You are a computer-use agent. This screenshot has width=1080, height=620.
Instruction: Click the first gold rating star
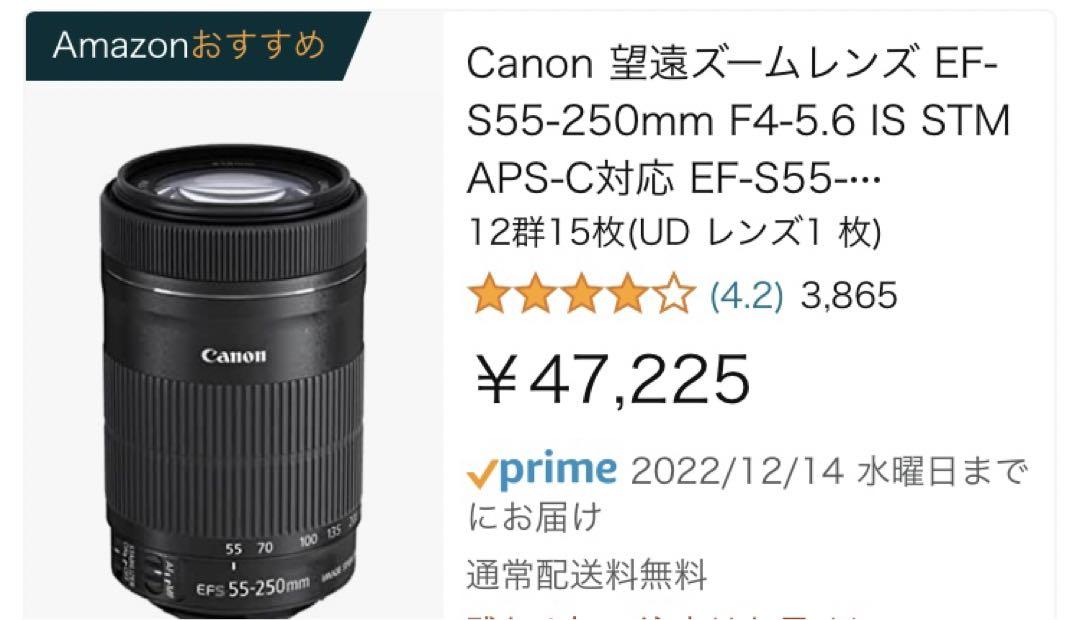[x=488, y=294]
